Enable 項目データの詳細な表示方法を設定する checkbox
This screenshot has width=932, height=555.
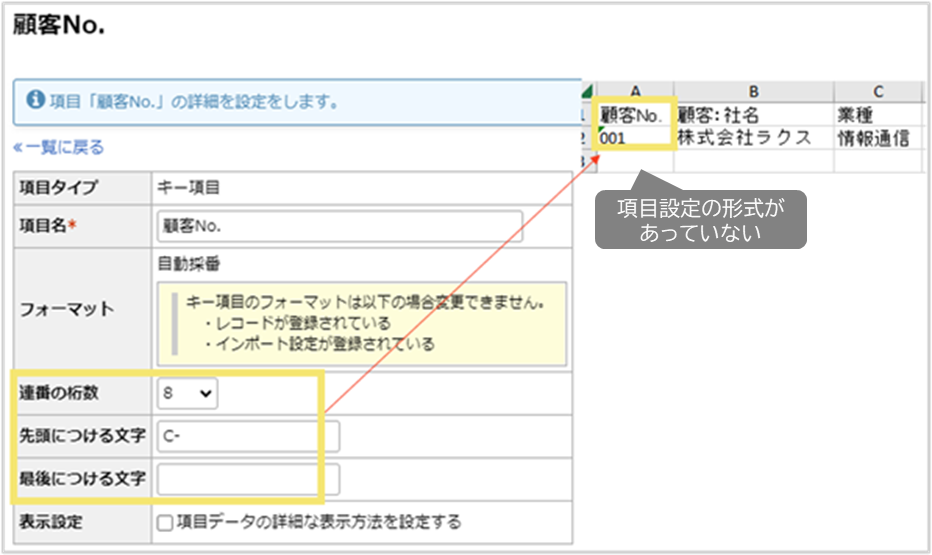pos(165,522)
